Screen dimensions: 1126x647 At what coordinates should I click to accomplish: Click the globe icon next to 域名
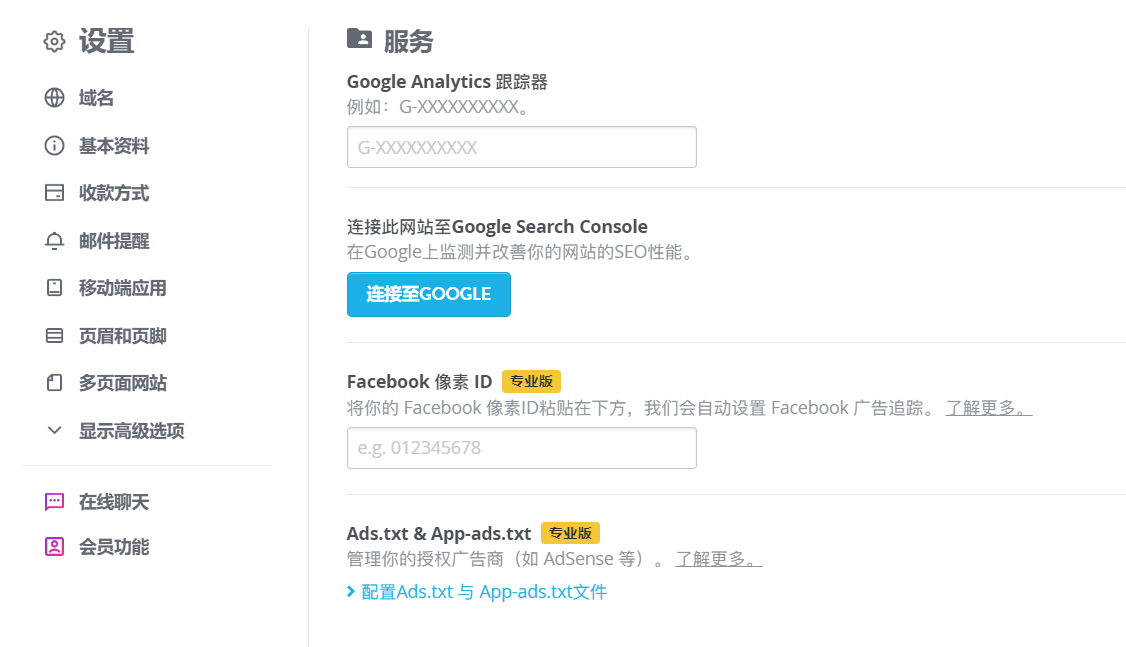[54, 98]
